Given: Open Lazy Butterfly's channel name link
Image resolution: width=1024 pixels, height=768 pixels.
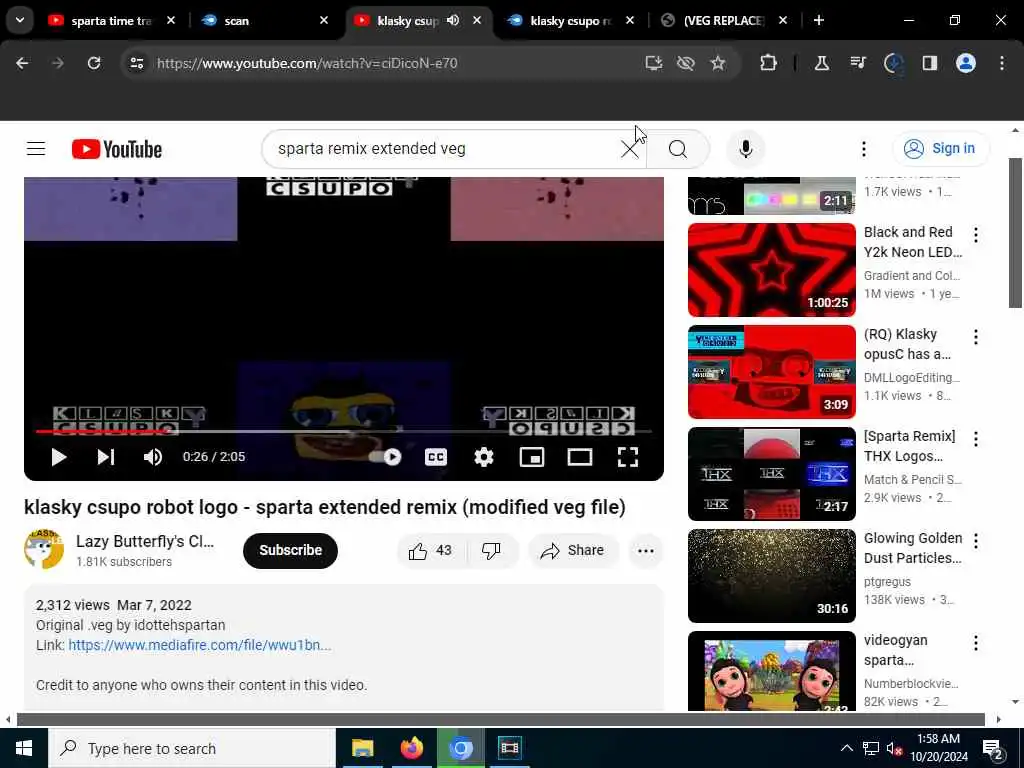Looking at the screenshot, I should 145,541.
